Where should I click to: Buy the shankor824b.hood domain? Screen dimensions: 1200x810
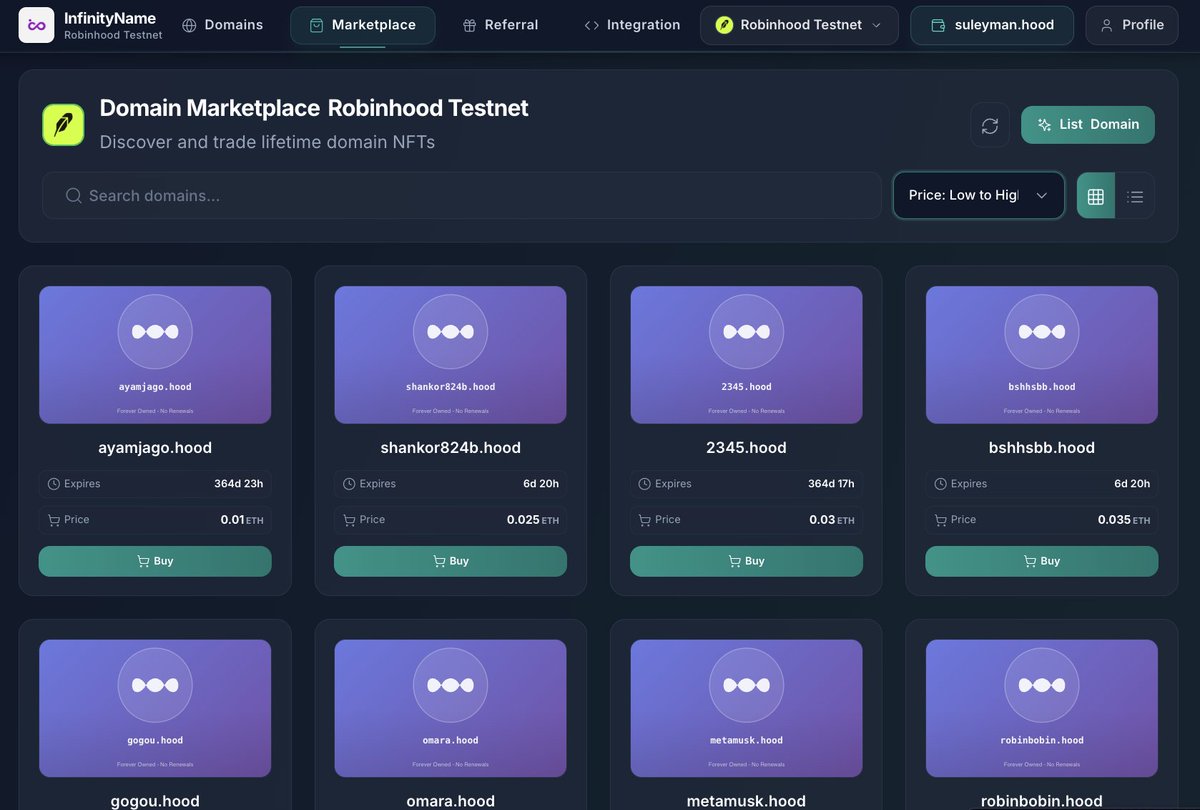[x=450, y=561]
